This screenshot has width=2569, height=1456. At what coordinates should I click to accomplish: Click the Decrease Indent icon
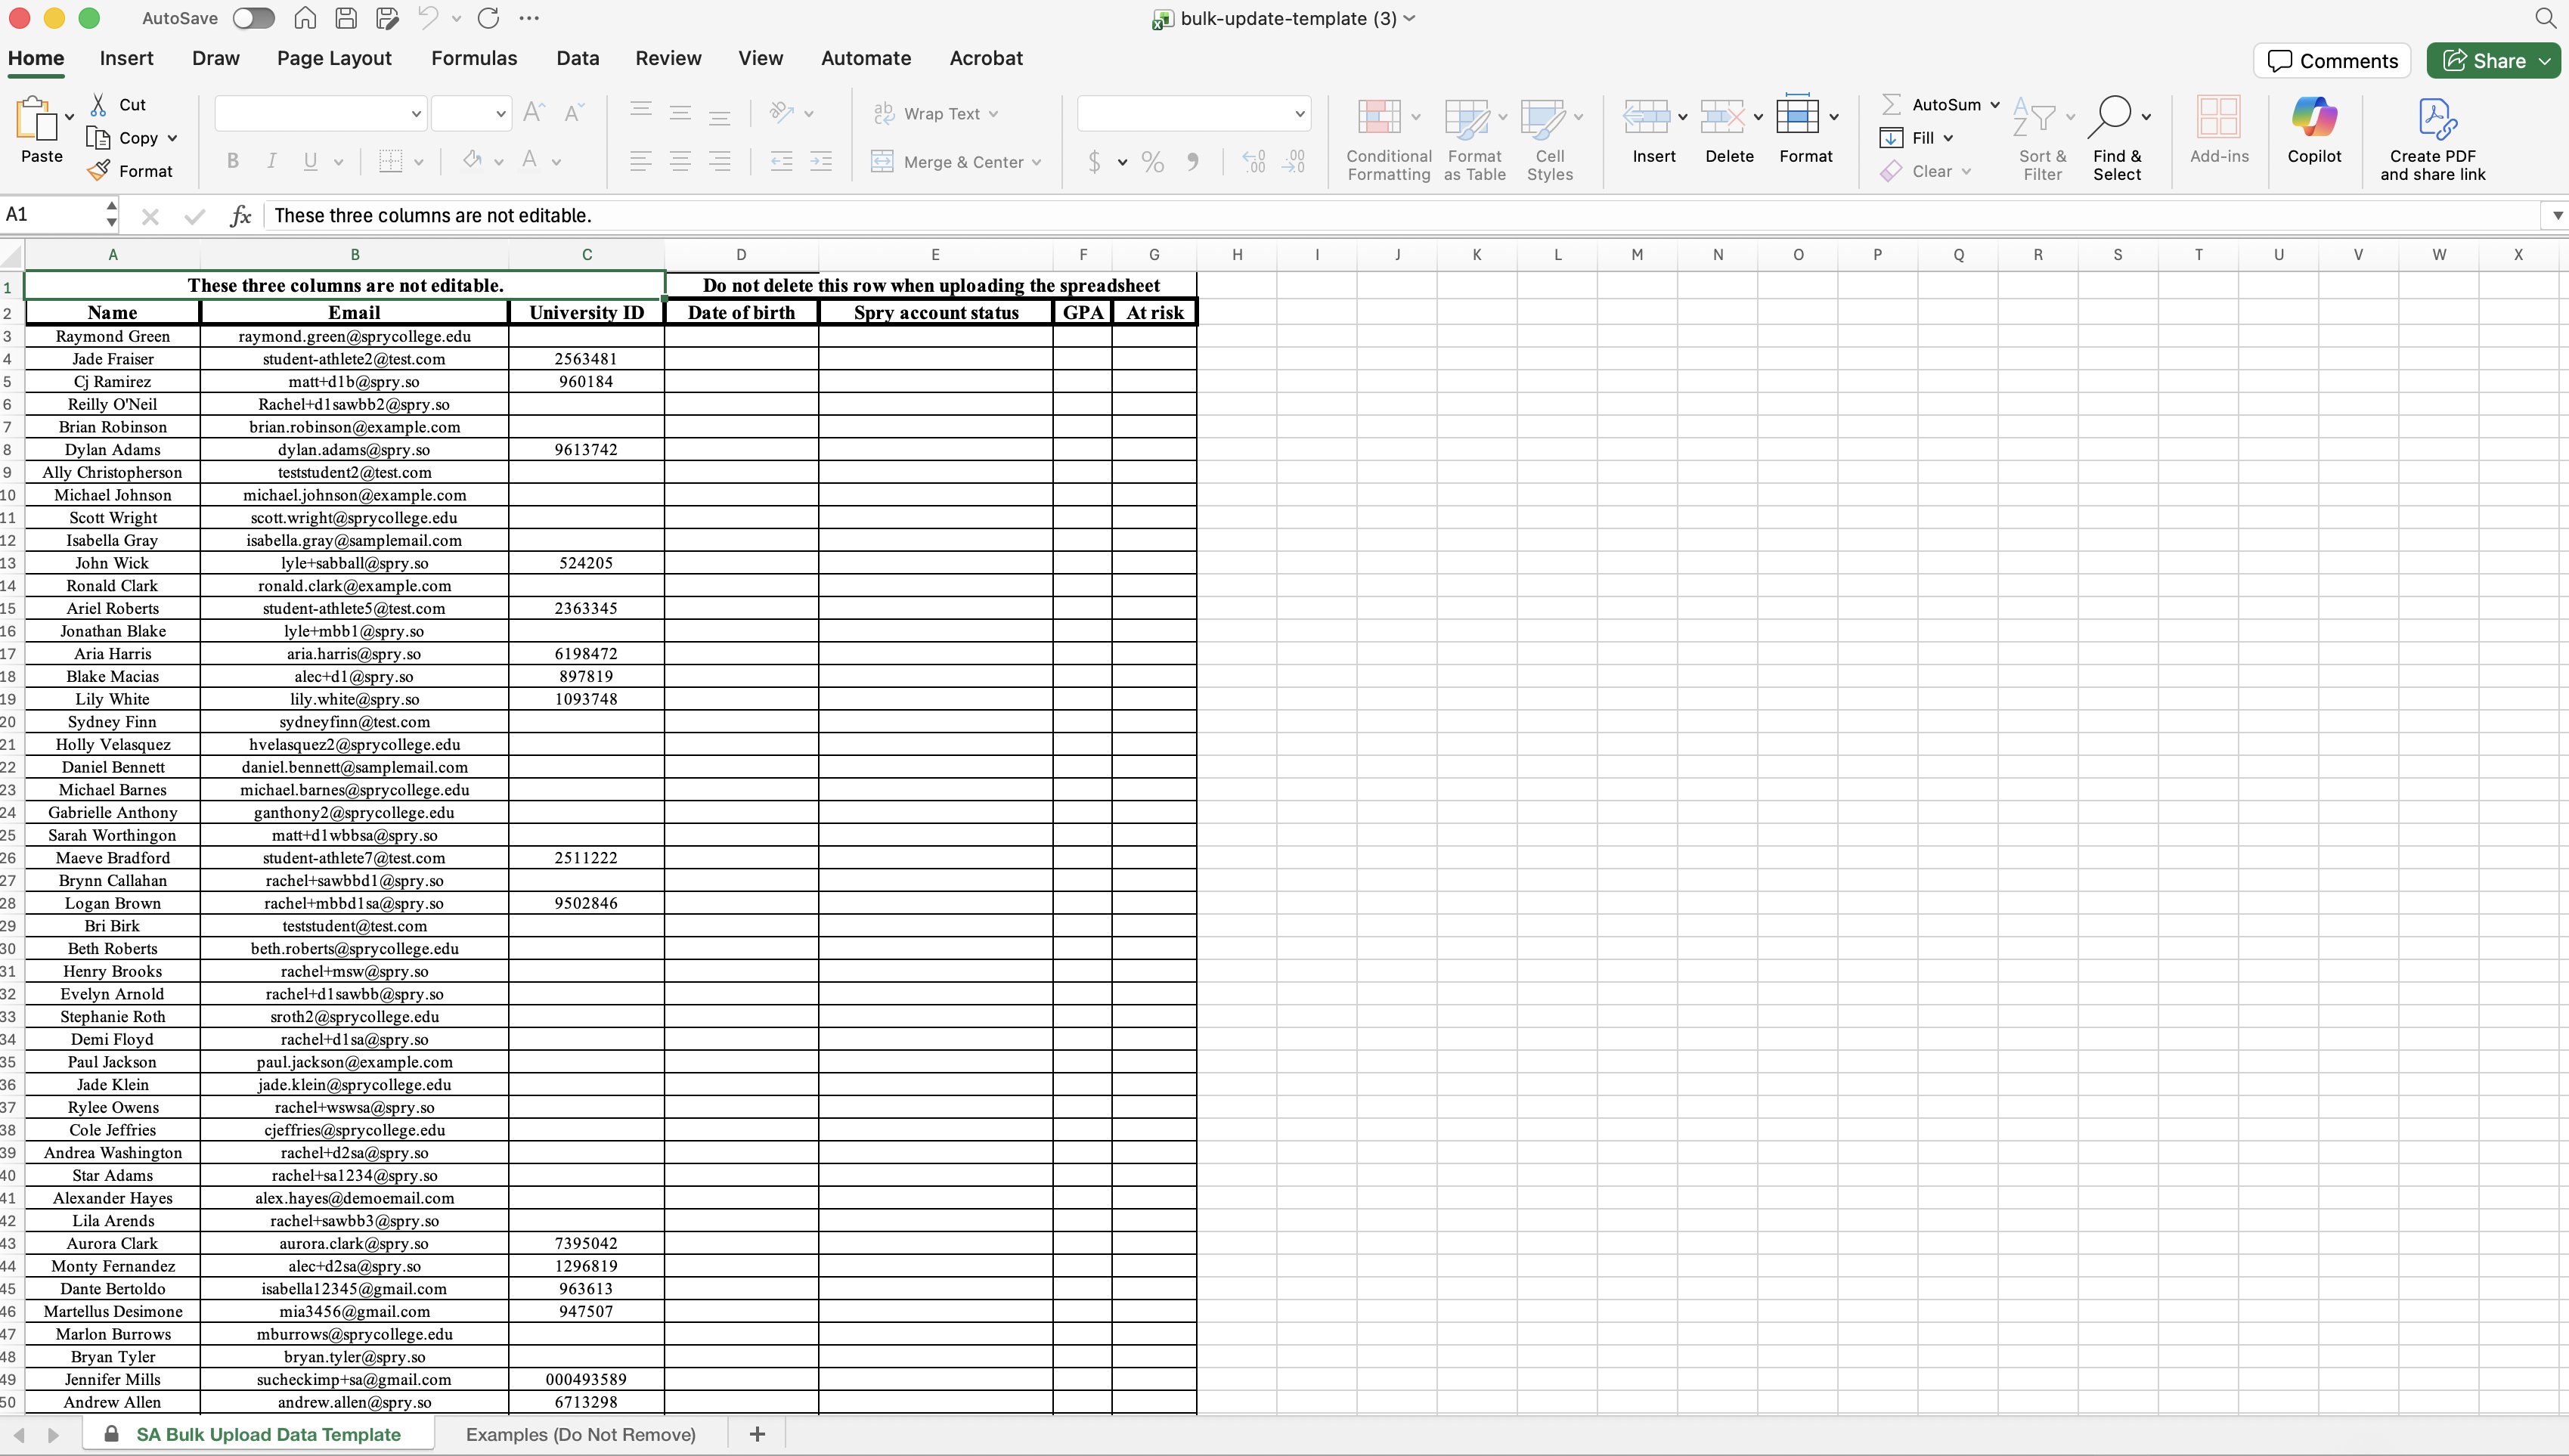click(782, 161)
